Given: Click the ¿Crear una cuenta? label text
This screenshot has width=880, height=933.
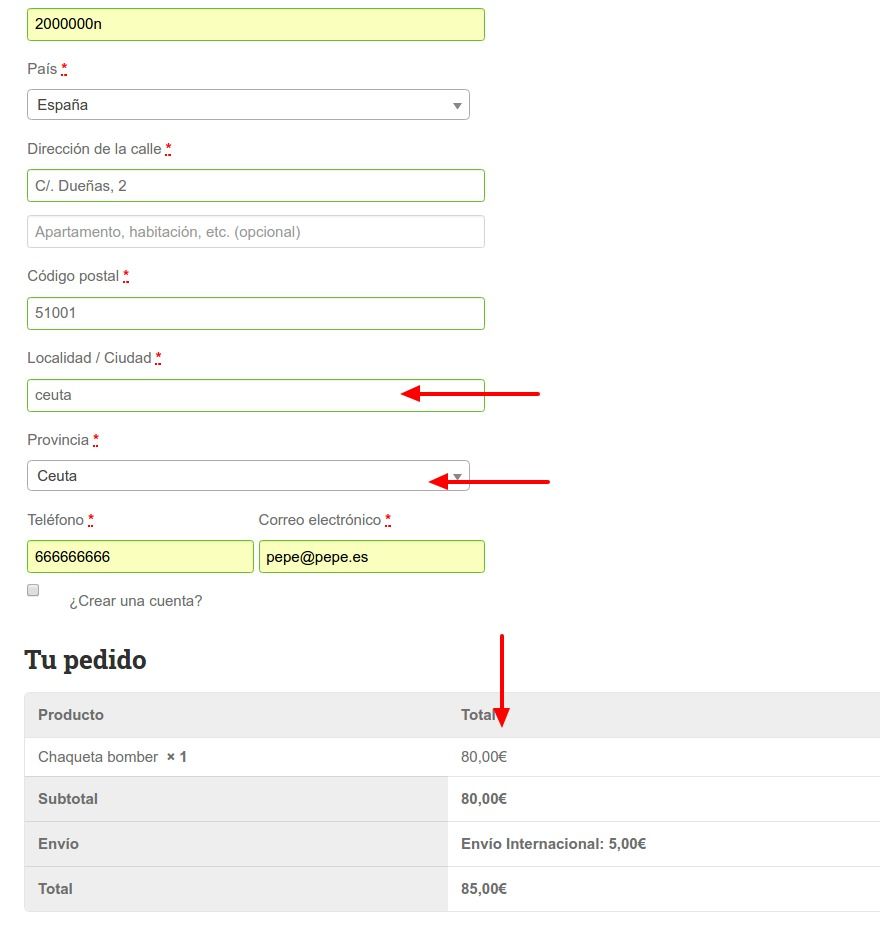Looking at the screenshot, I should (136, 601).
